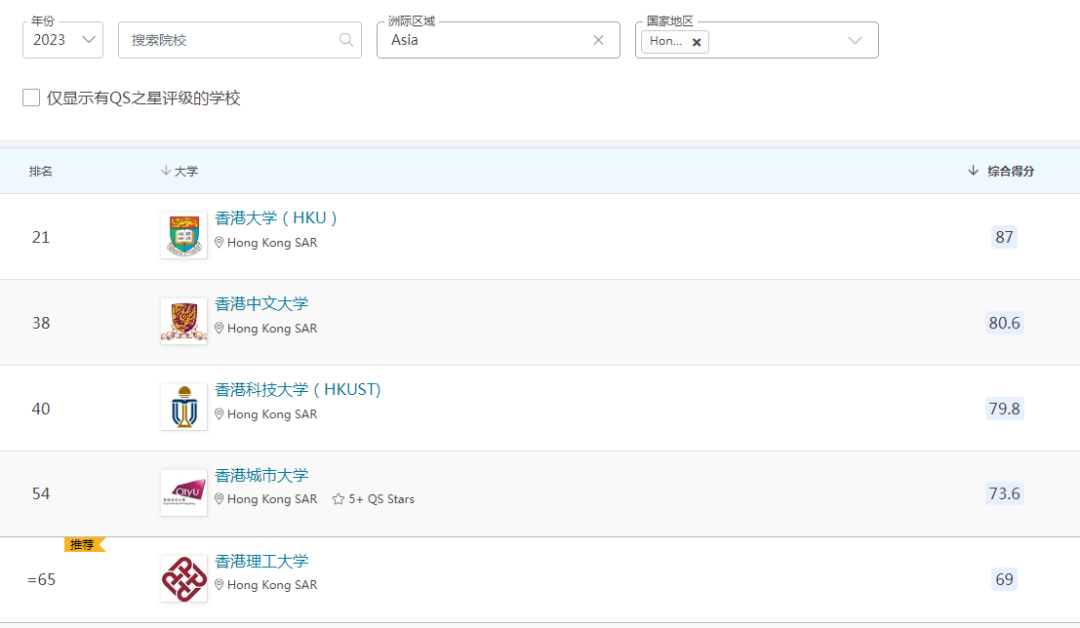Click the score 69
Viewport: 1080px width, 628px height.
1004,579
